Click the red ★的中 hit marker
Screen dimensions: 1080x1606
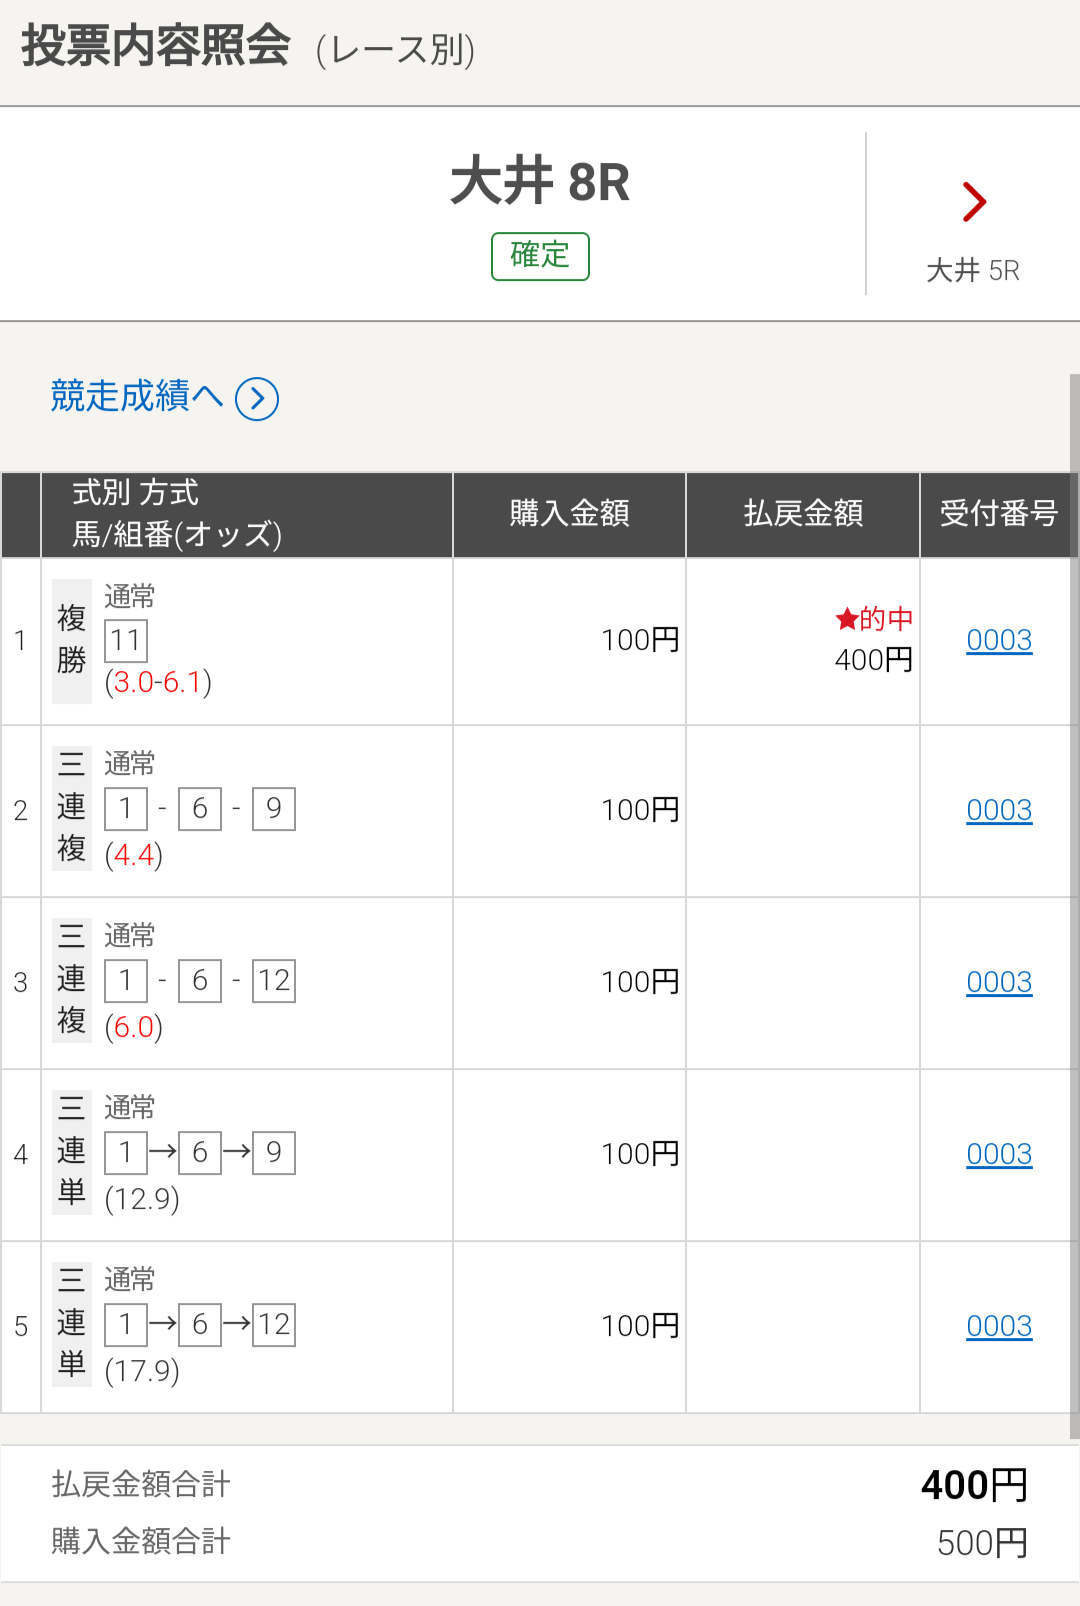click(x=874, y=619)
